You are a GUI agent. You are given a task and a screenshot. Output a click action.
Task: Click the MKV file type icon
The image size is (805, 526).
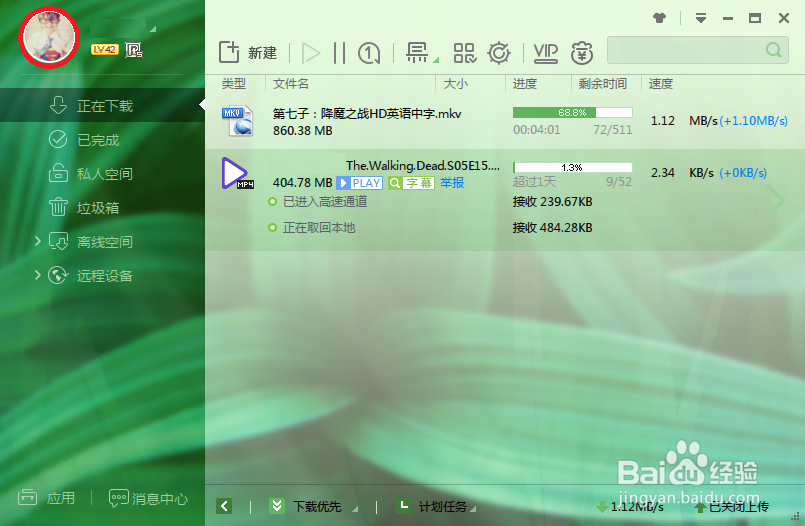(x=238, y=121)
